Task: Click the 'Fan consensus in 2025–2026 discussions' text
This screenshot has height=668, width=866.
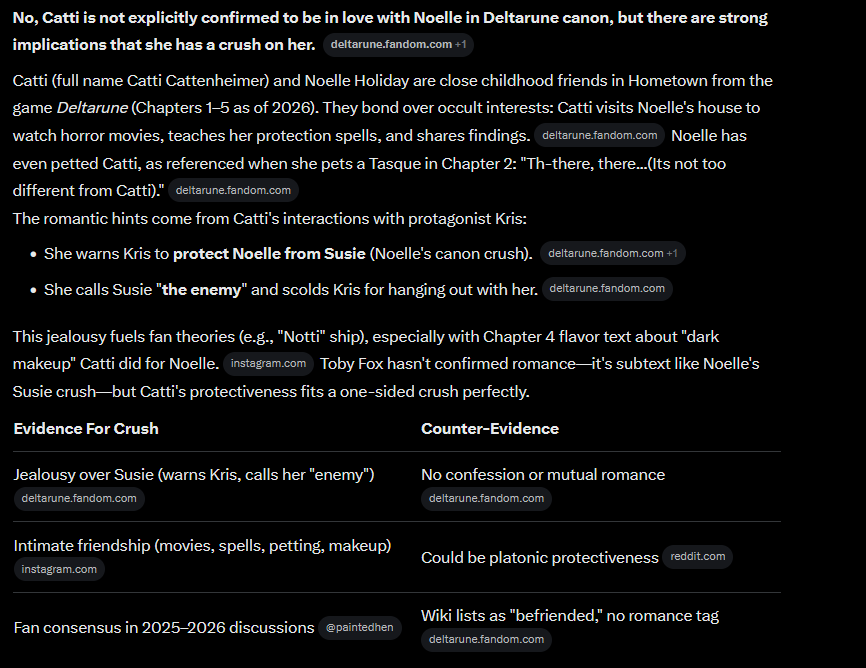Action: click(164, 628)
